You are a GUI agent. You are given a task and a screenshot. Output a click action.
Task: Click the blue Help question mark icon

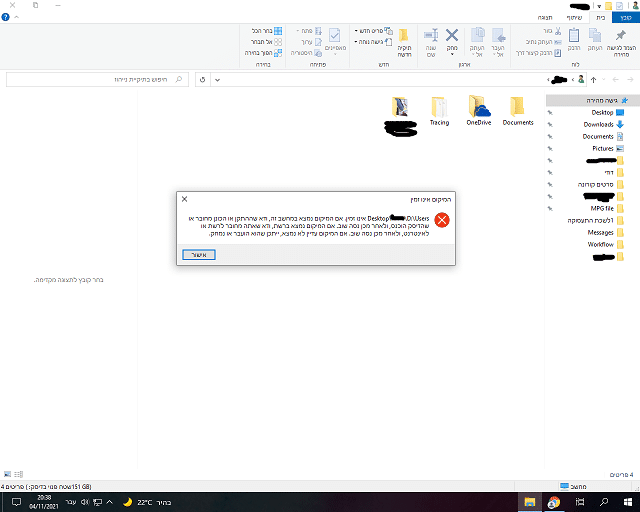(5, 17)
